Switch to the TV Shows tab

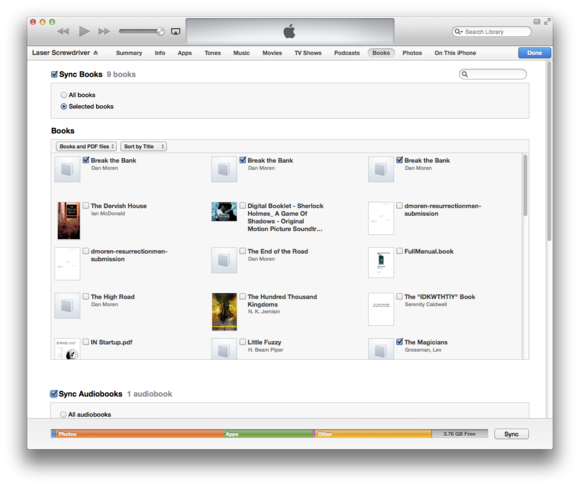(x=308, y=53)
